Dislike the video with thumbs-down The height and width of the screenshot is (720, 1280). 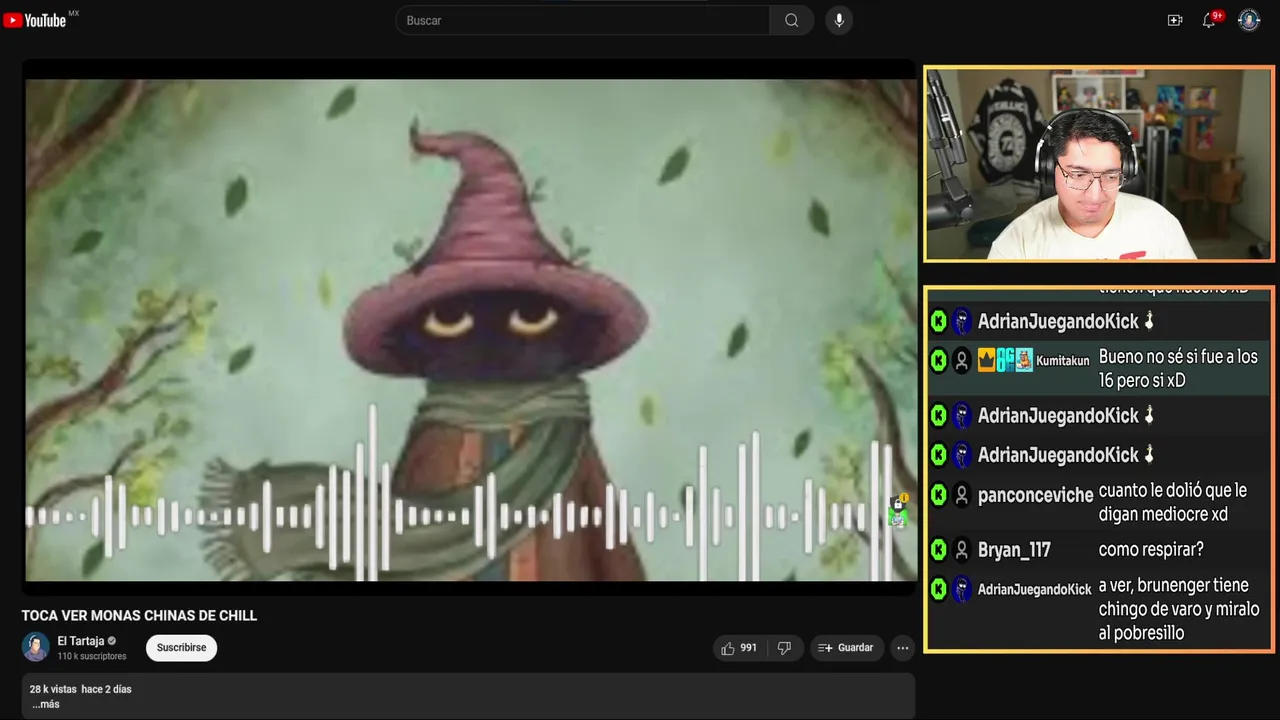[784, 648]
